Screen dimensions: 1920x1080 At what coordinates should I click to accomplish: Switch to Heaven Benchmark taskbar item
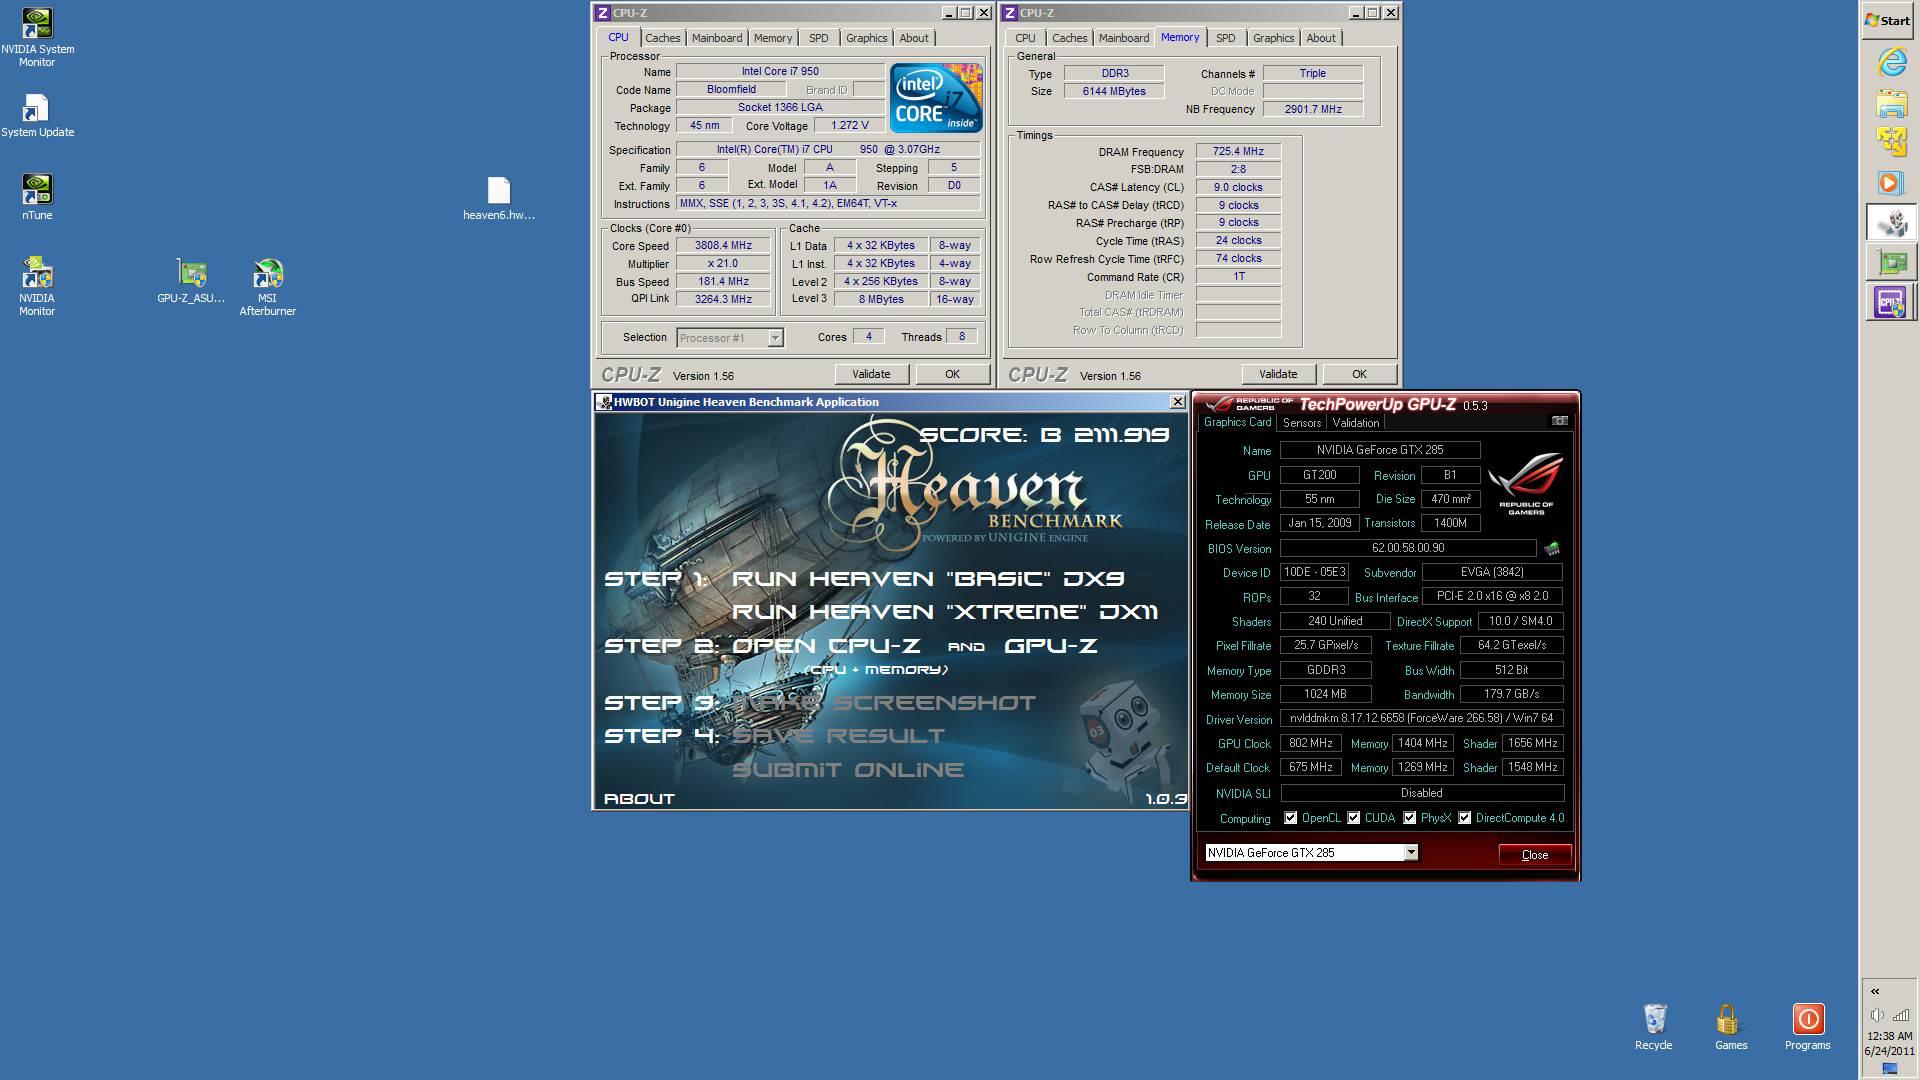(1890, 222)
